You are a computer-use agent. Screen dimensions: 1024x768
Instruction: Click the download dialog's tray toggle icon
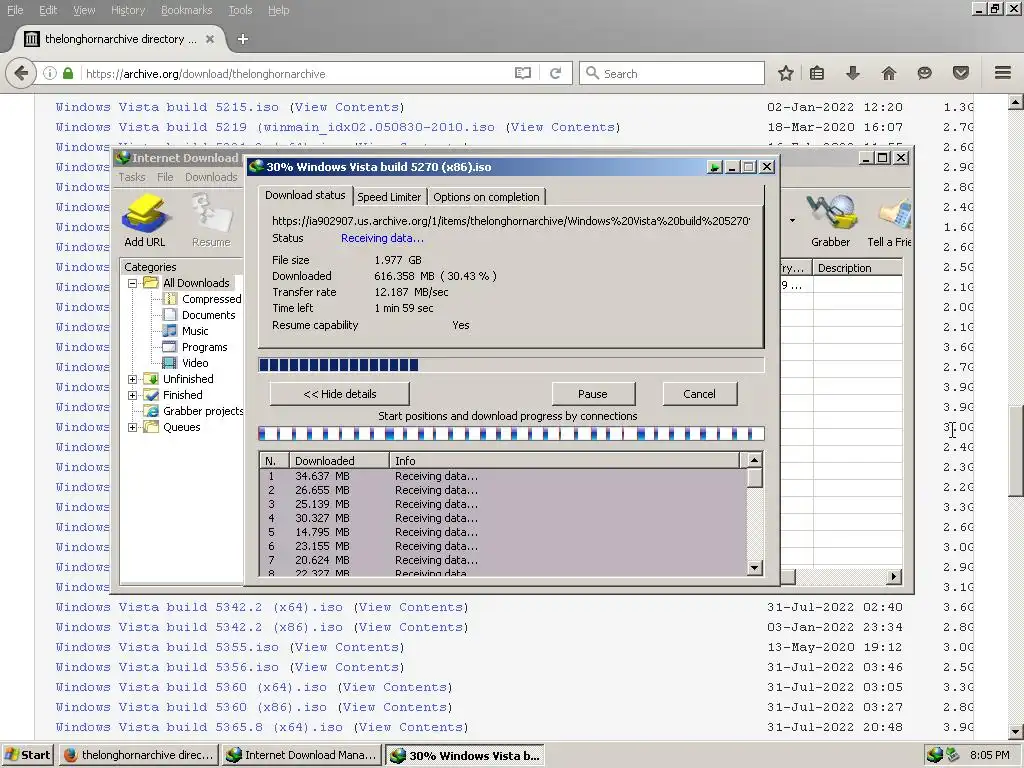pyautogui.click(x=714, y=167)
